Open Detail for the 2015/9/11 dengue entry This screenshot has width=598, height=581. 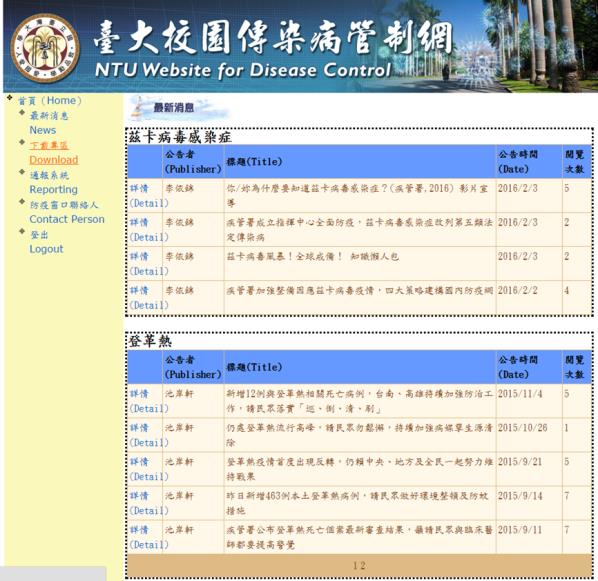coord(148,537)
